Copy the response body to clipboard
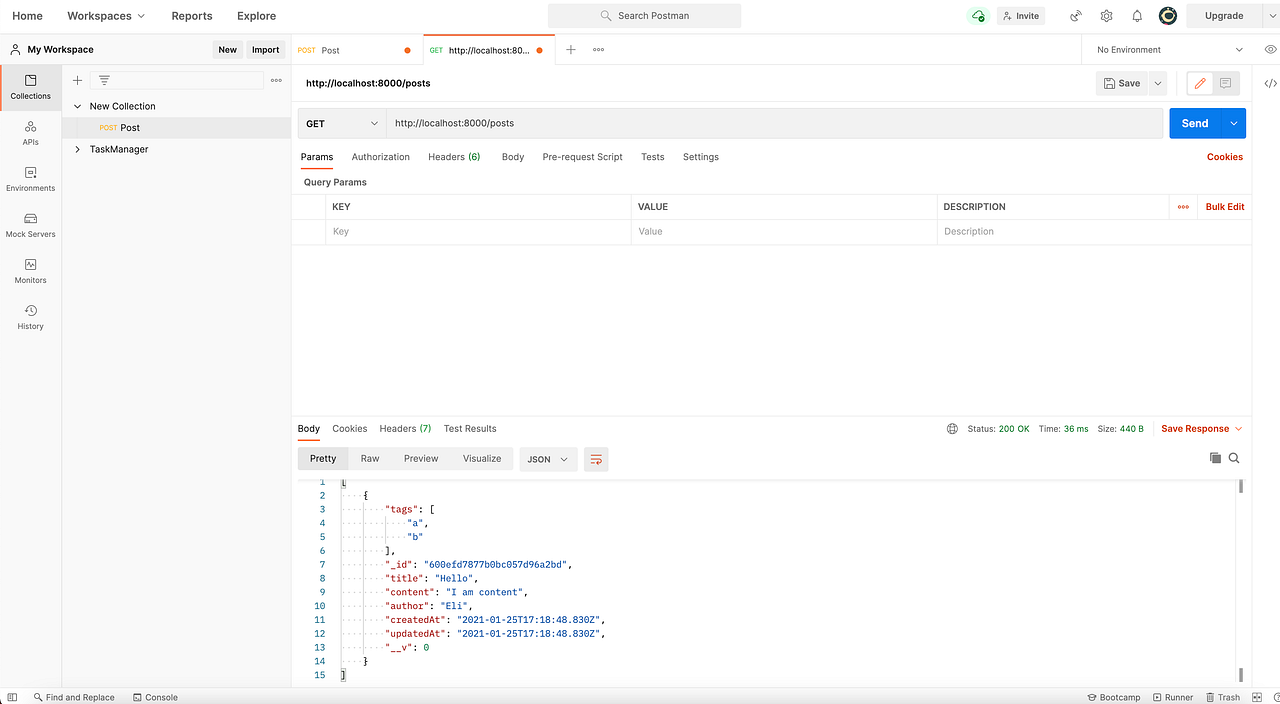This screenshot has height=704, width=1280. click(x=1215, y=458)
